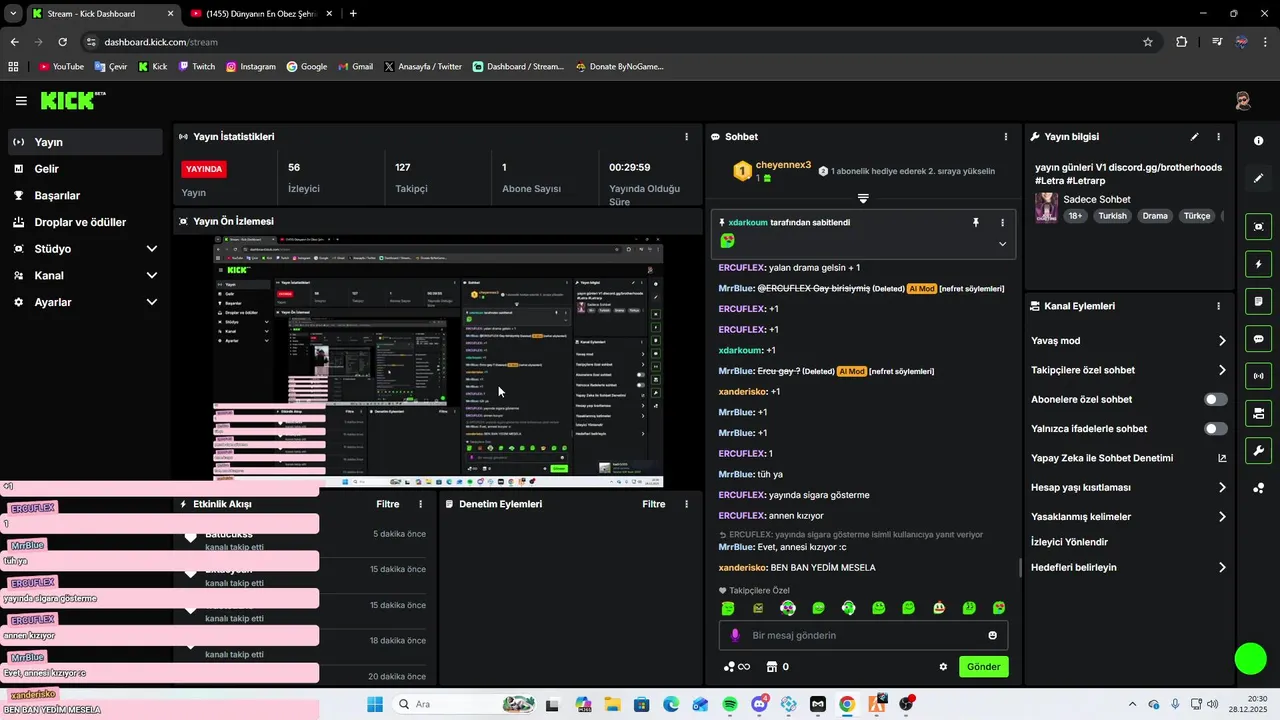Click Filtre in Denetim Eylemleri panel
The image size is (1280, 720).
654,504
